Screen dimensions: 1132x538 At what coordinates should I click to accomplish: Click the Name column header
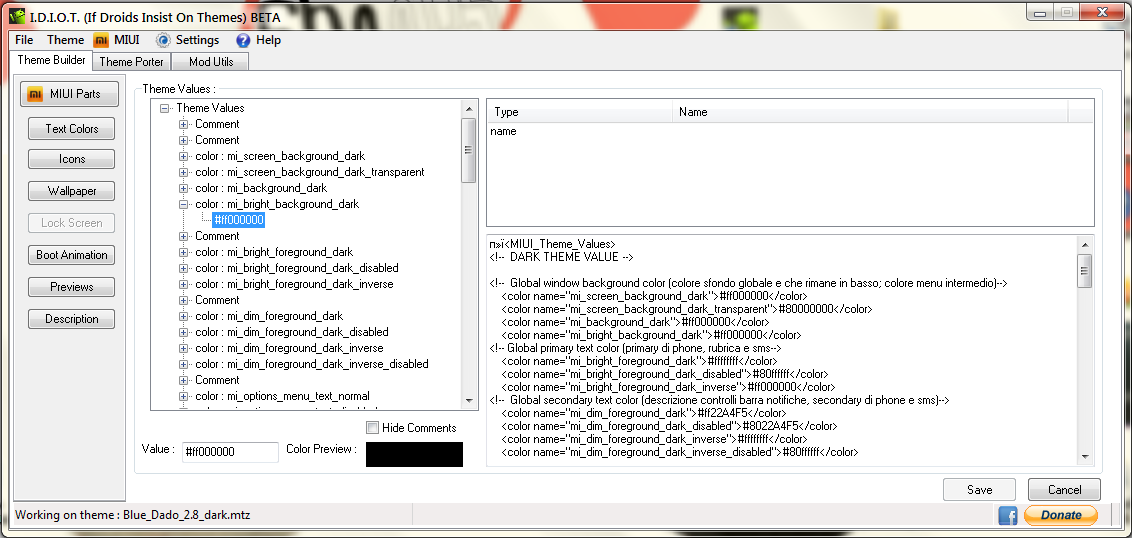[870, 113]
